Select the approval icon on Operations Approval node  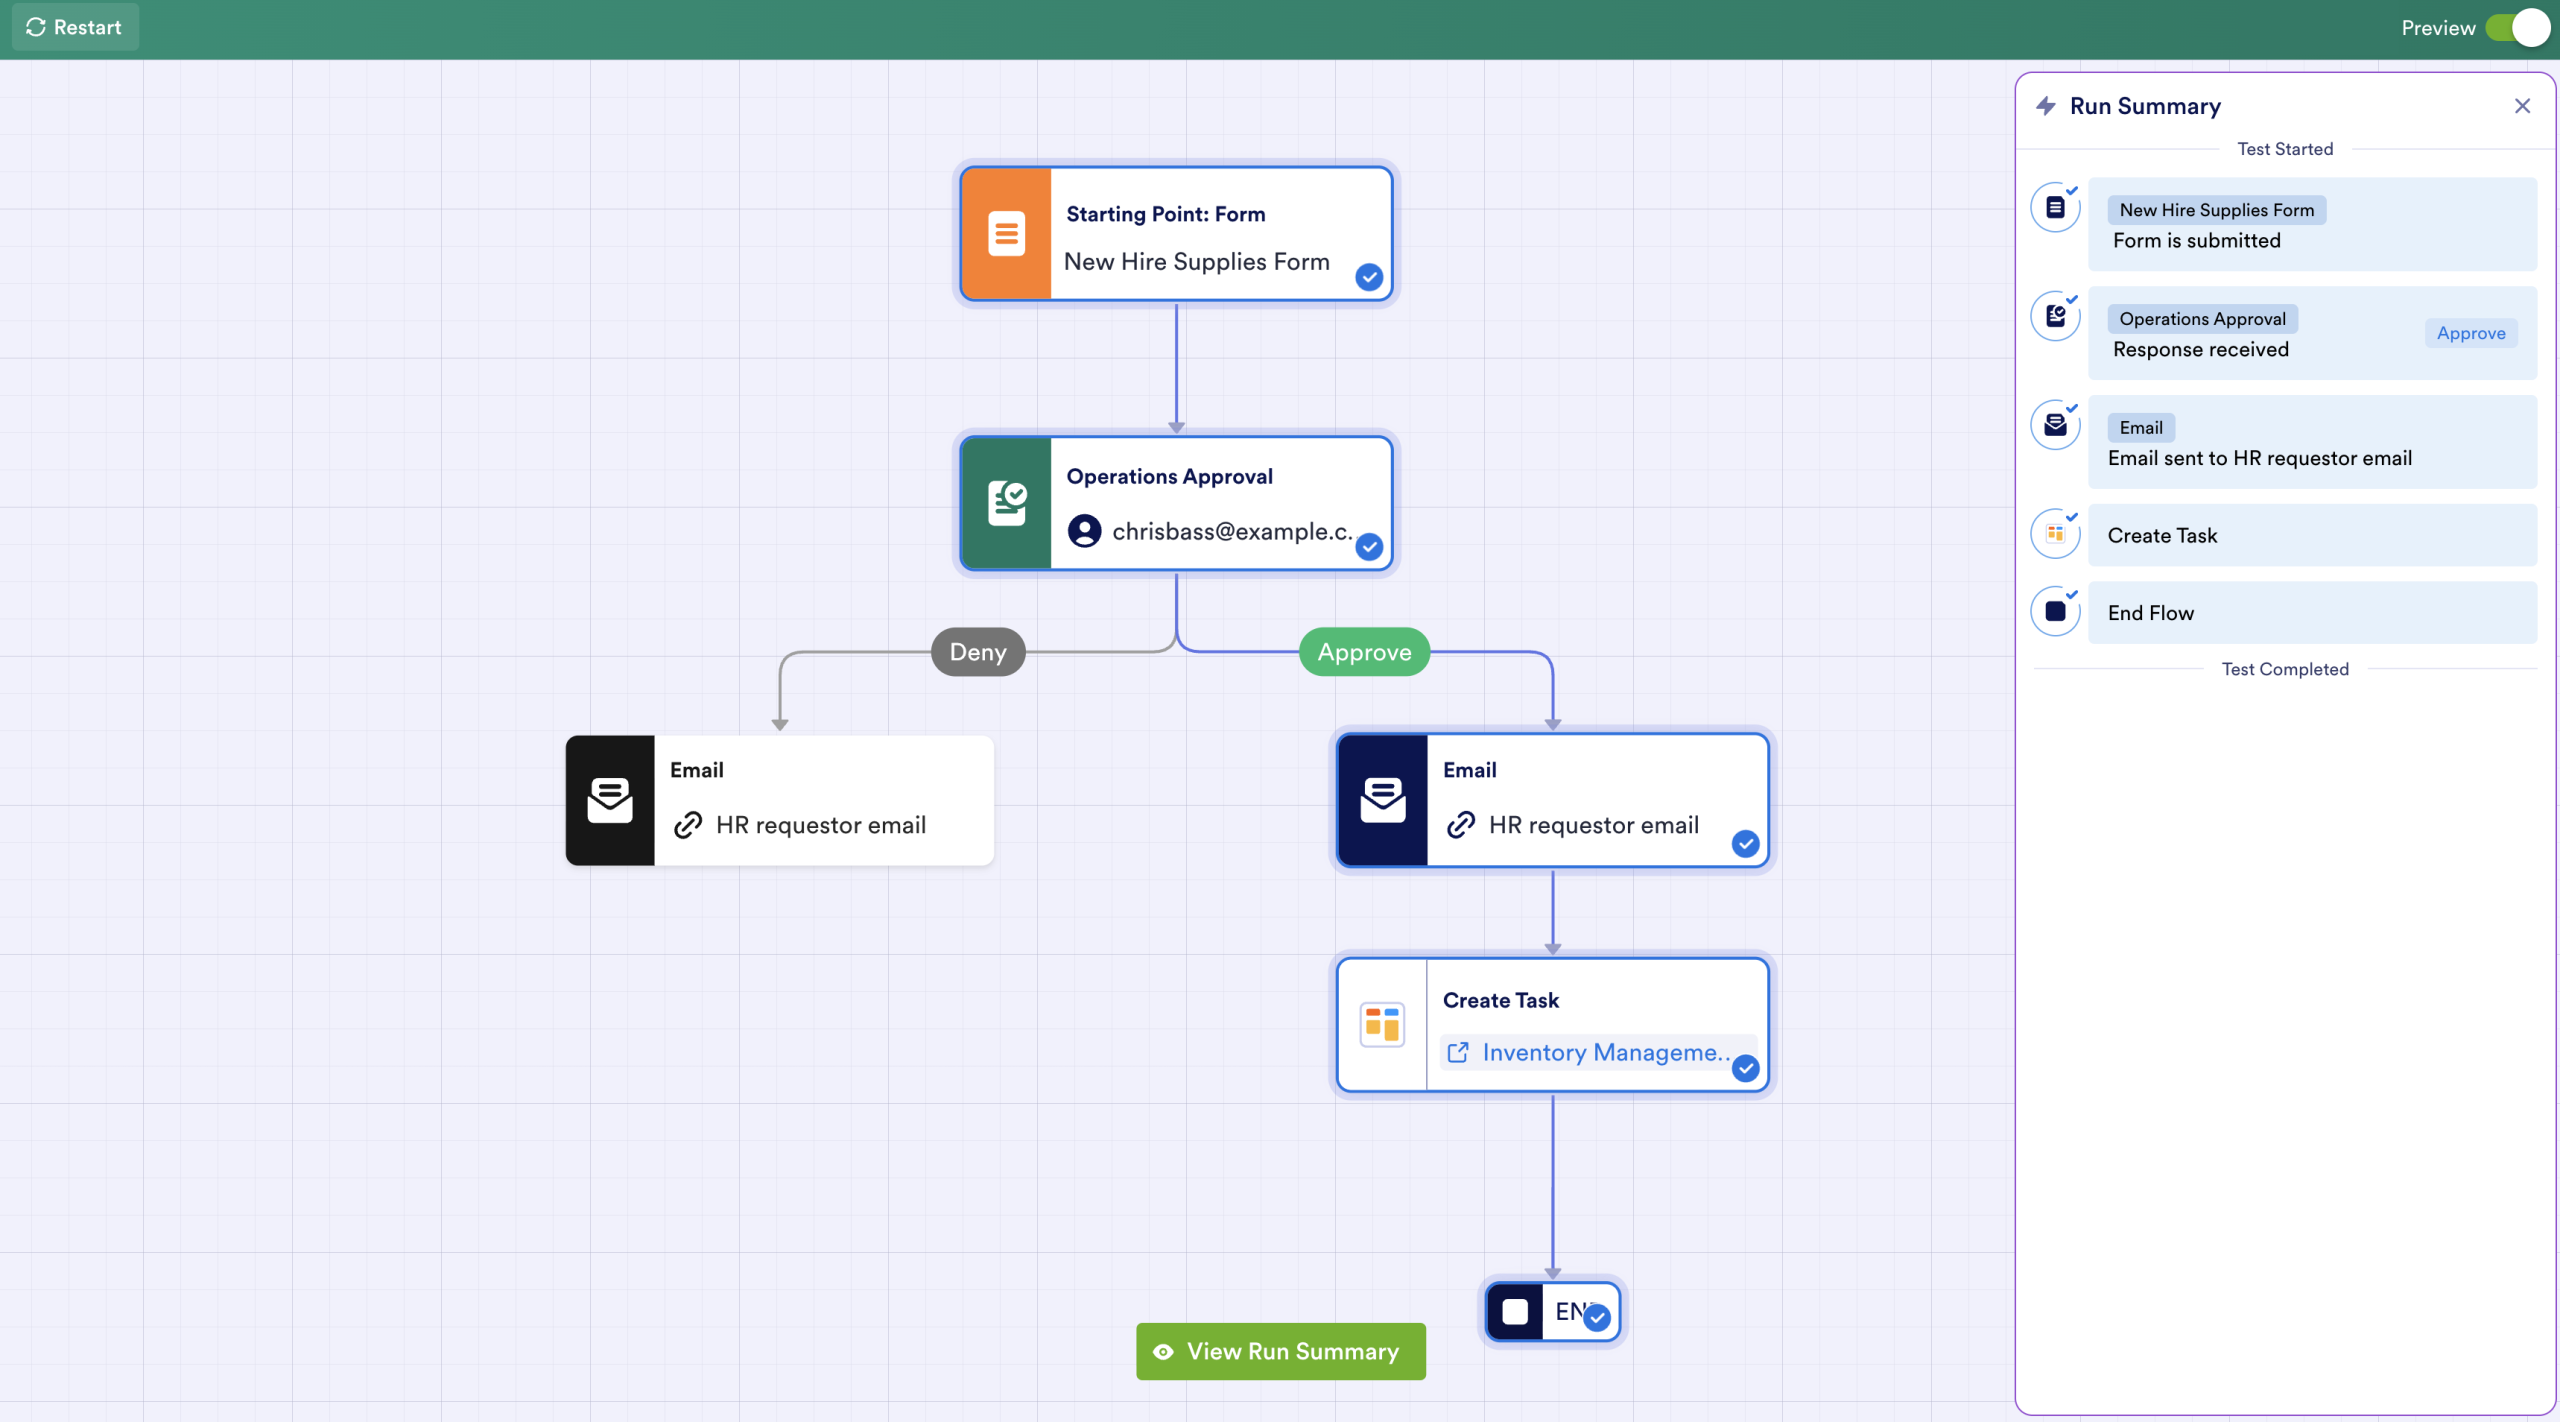point(1007,503)
